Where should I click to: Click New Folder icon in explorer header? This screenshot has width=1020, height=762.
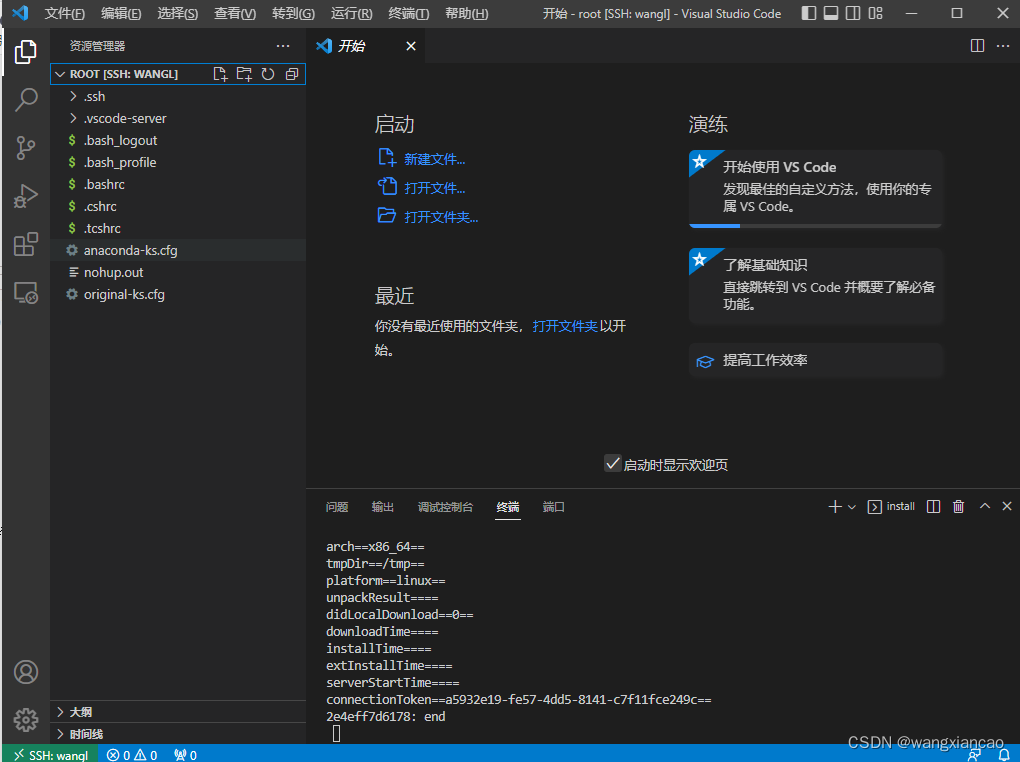(244, 74)
